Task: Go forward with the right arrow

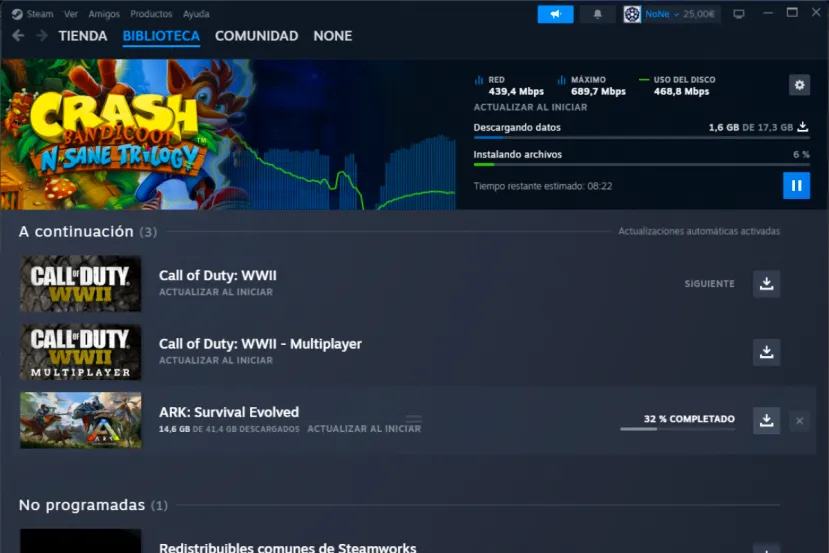Action: point(42,35)
